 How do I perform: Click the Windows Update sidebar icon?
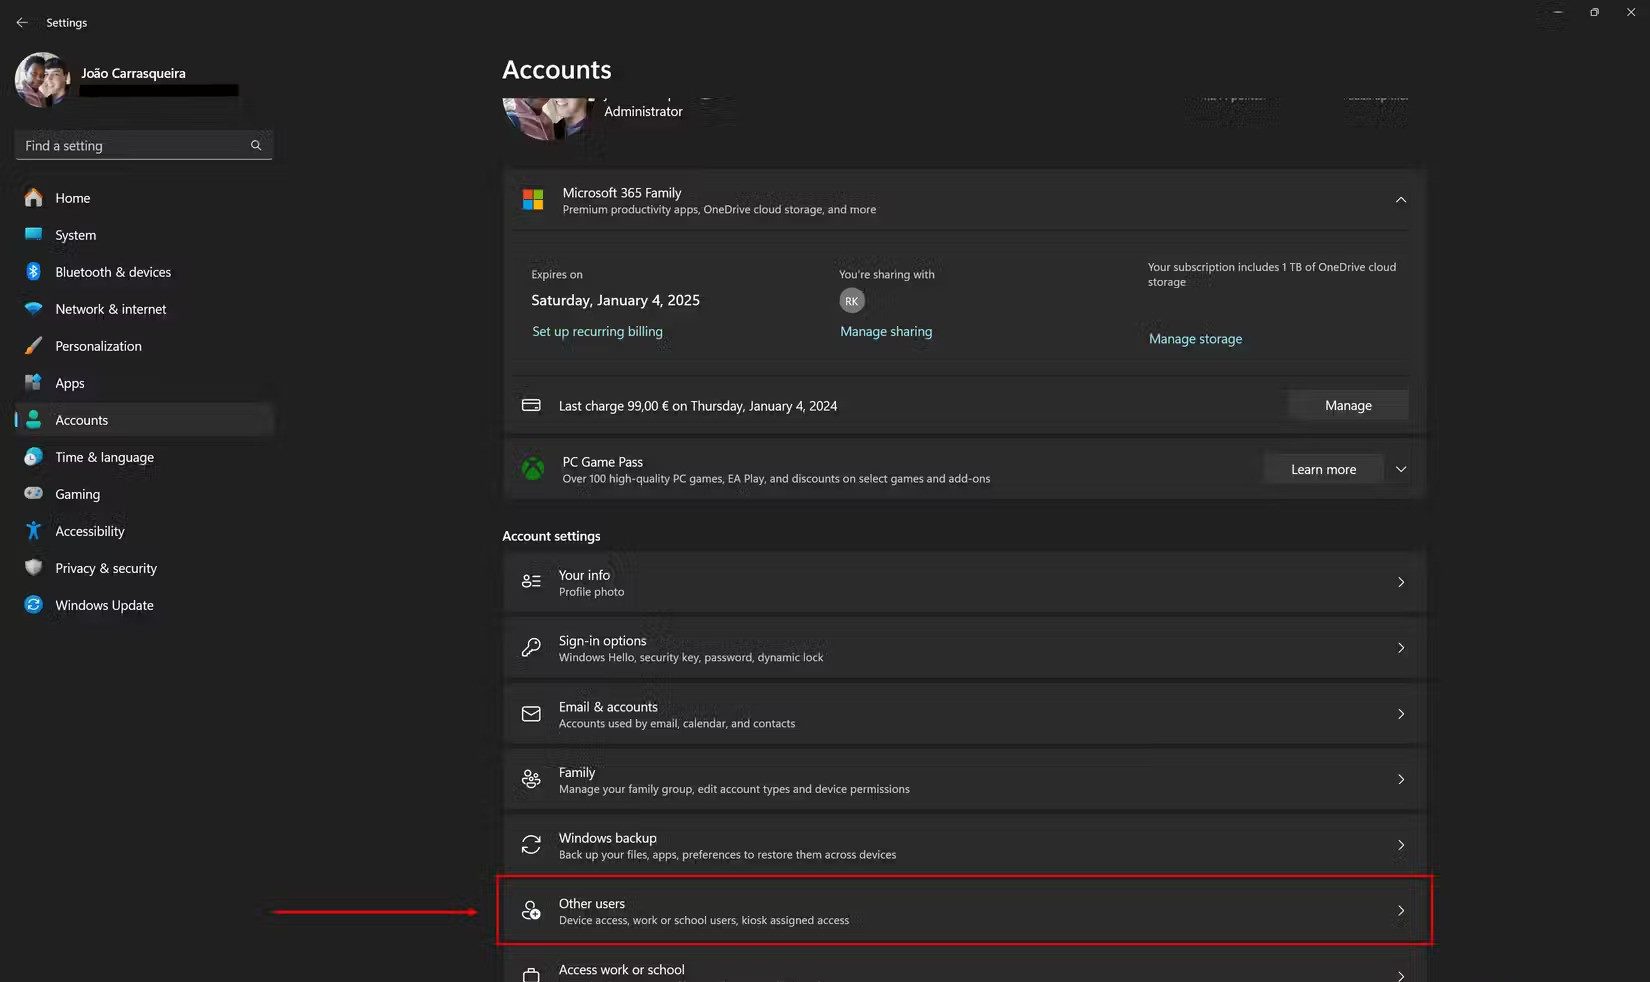coord(33,605)
